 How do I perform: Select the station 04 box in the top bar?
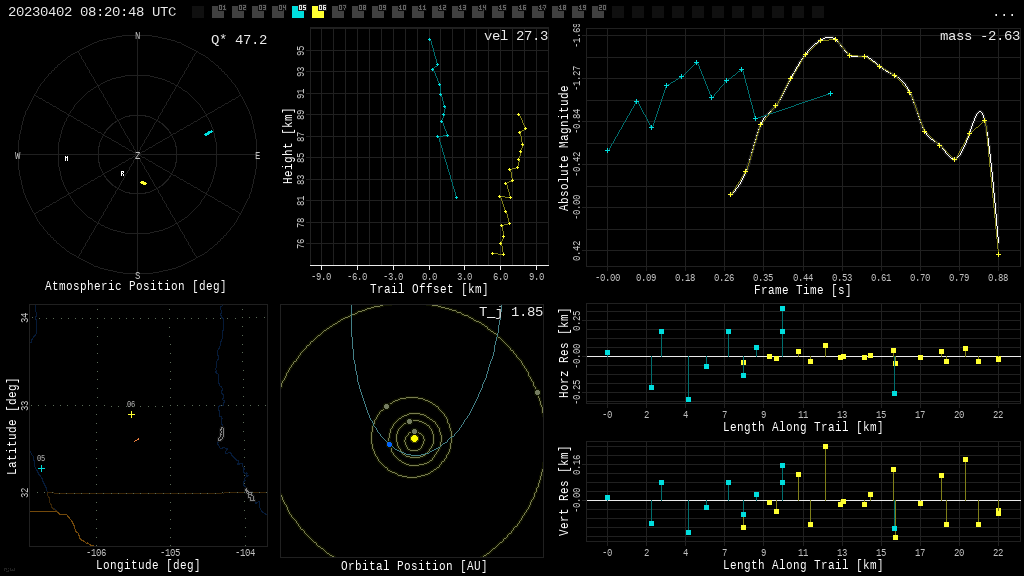278,12
